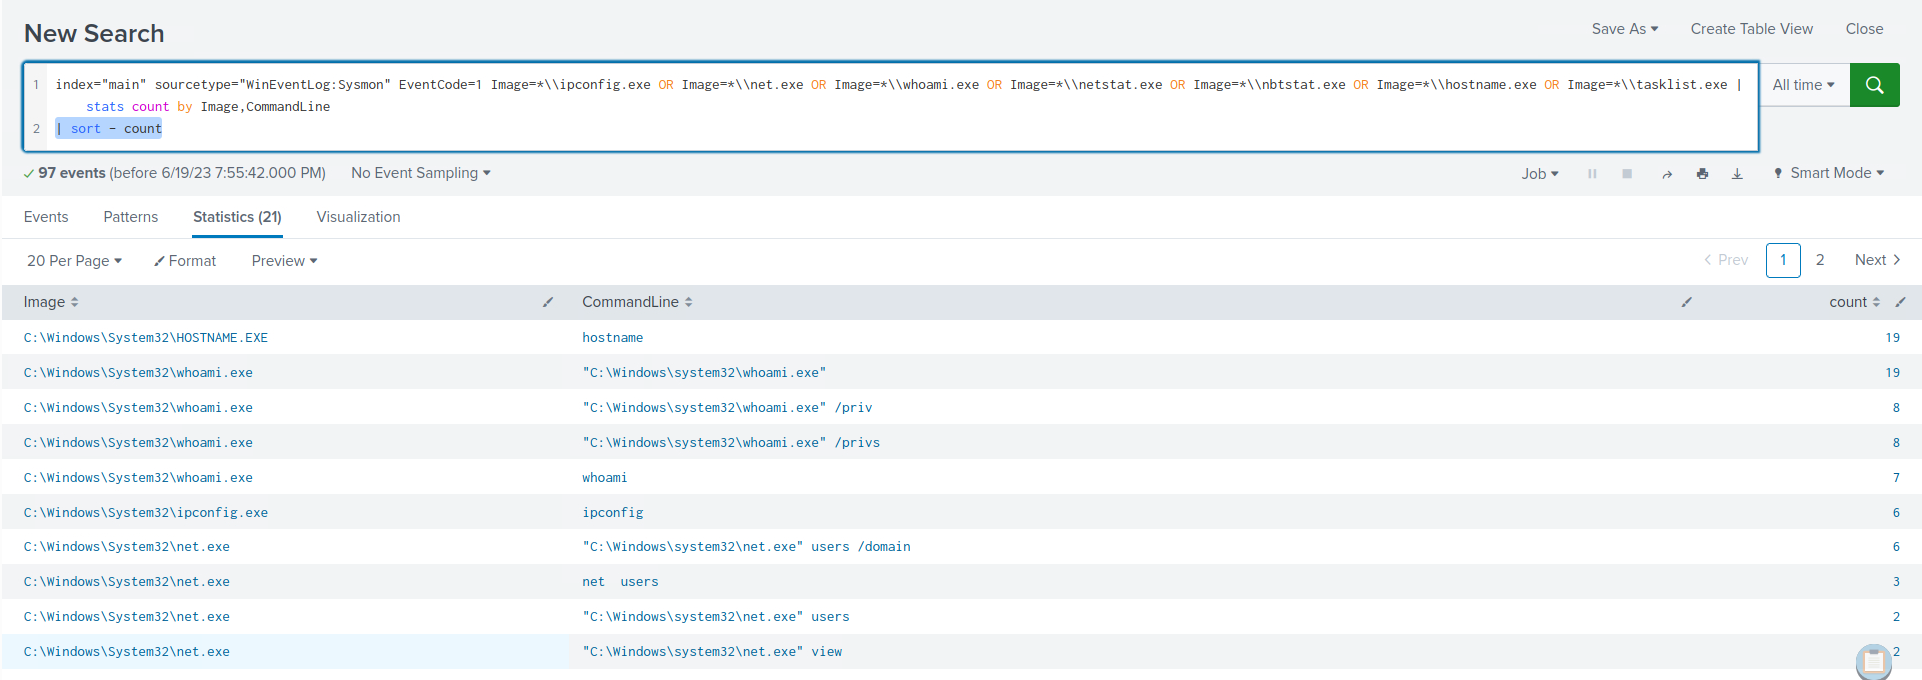The image size is (1922, 680).
Task: Run search with green magnifier button
Action: [1874, 85]
